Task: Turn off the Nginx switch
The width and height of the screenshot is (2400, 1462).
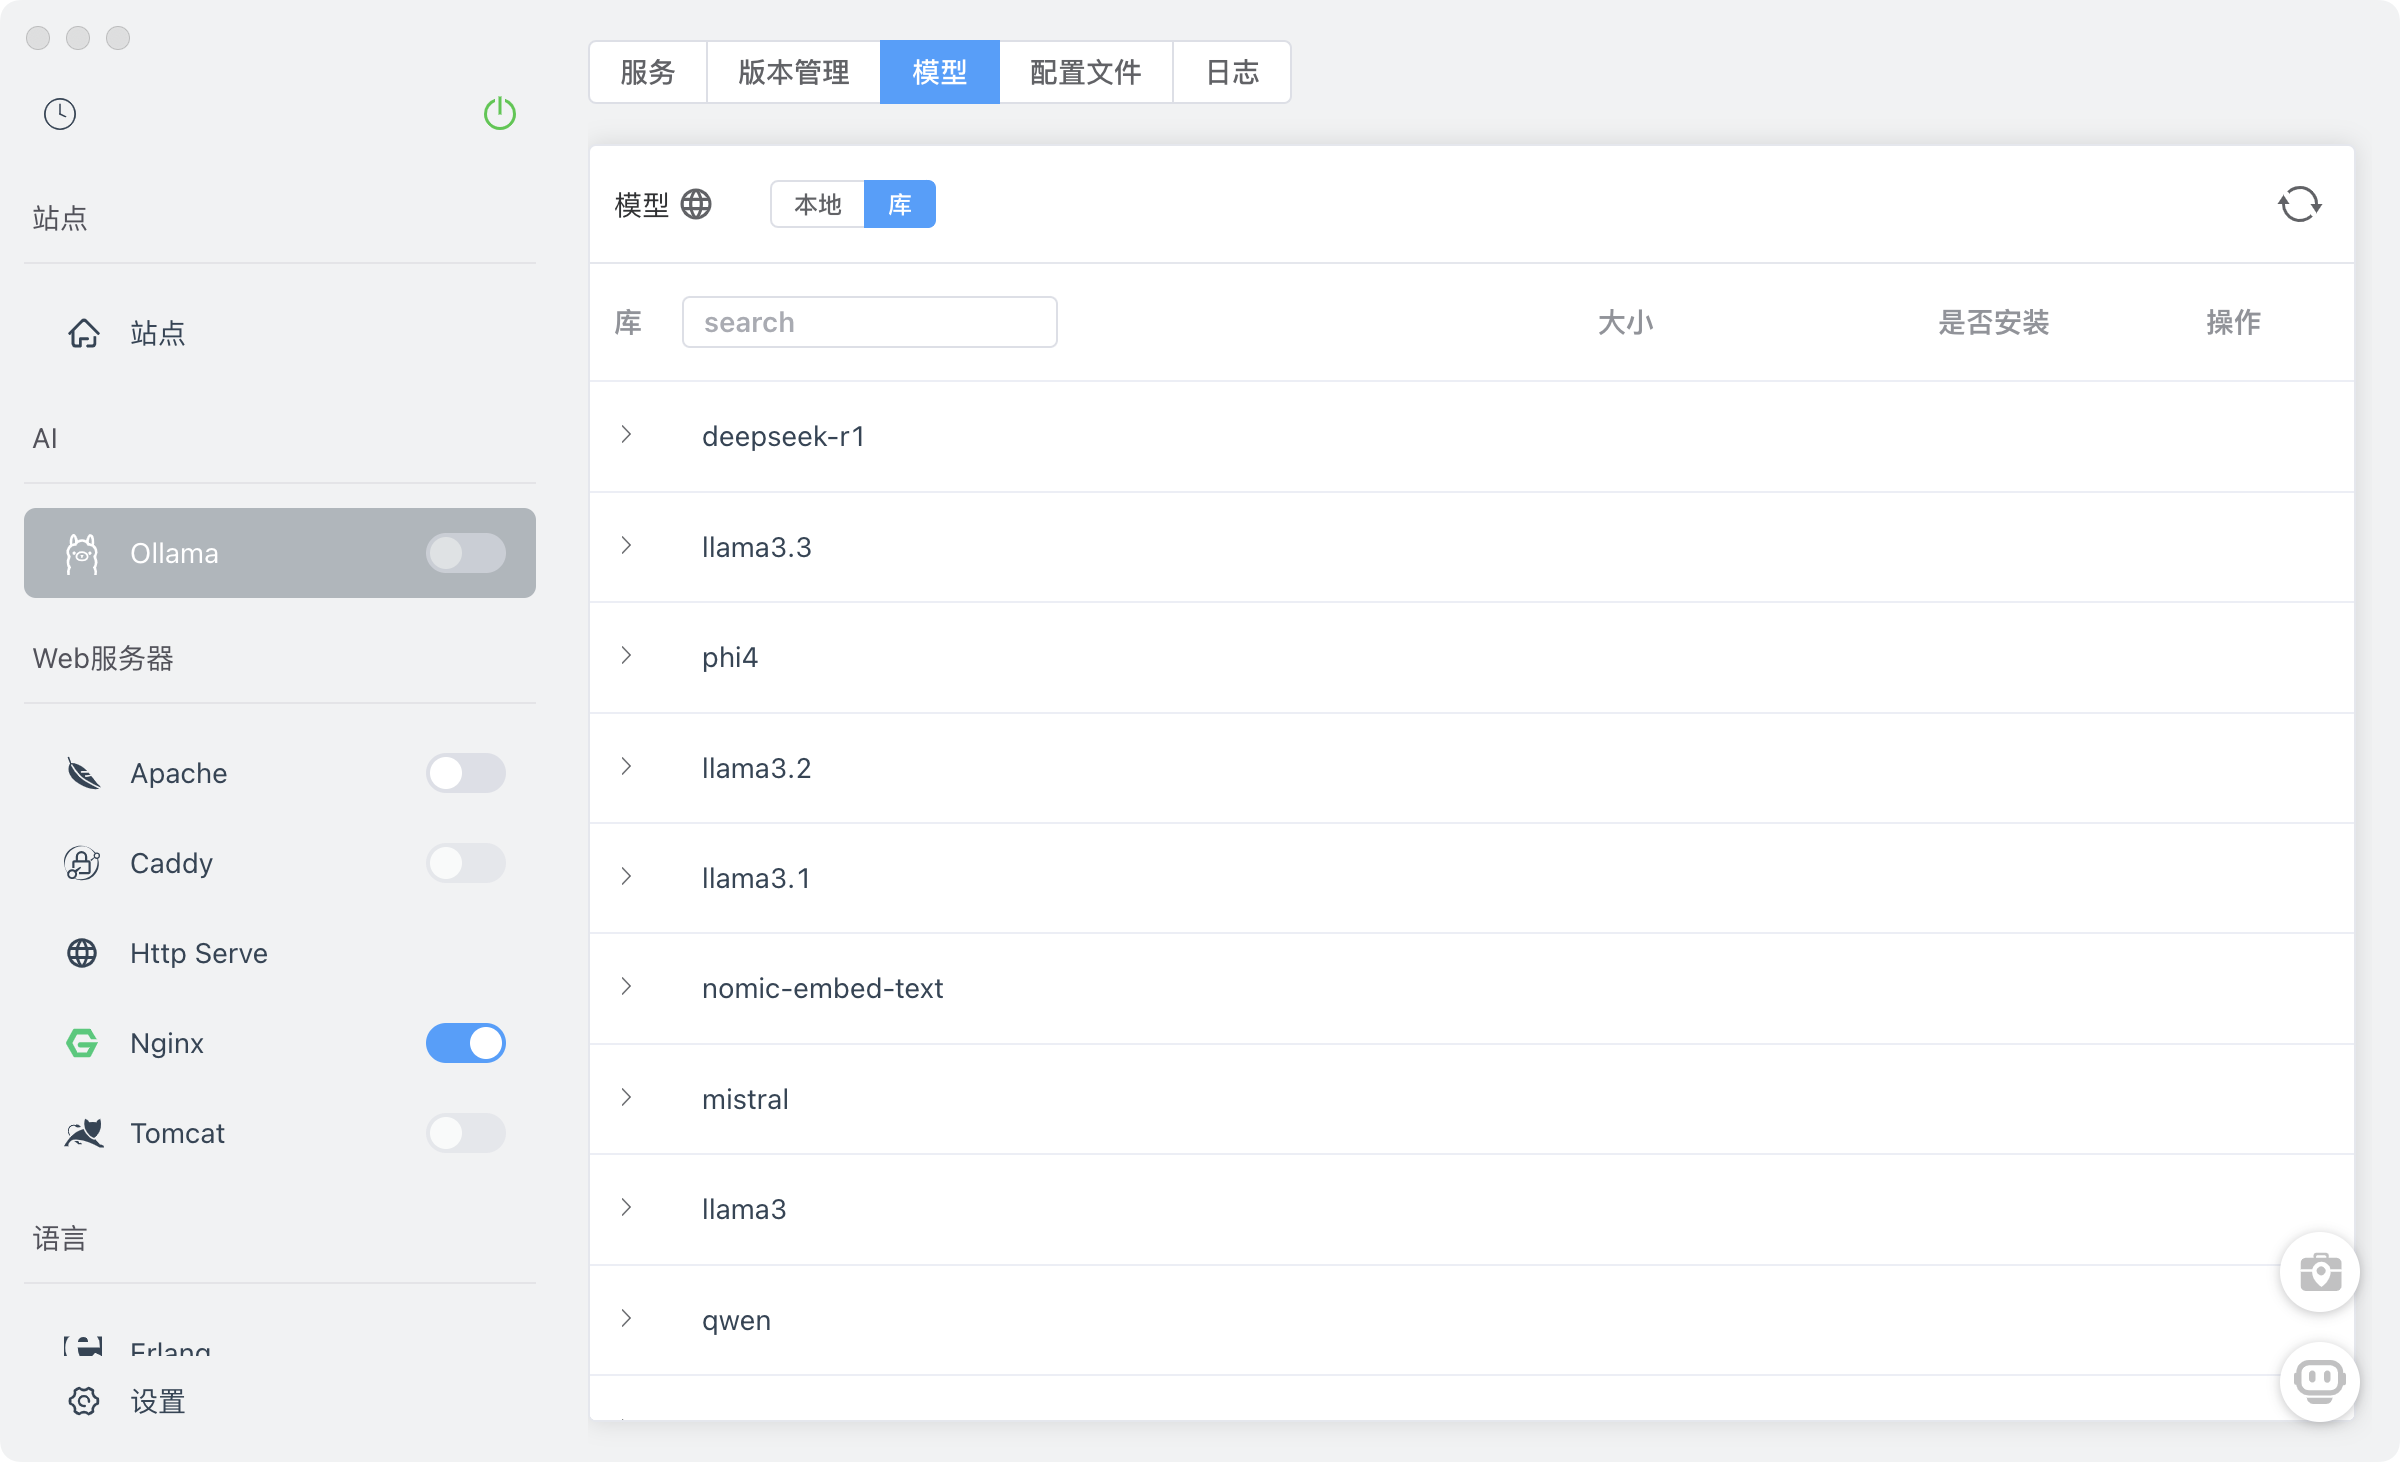Action: point(466,1043)
